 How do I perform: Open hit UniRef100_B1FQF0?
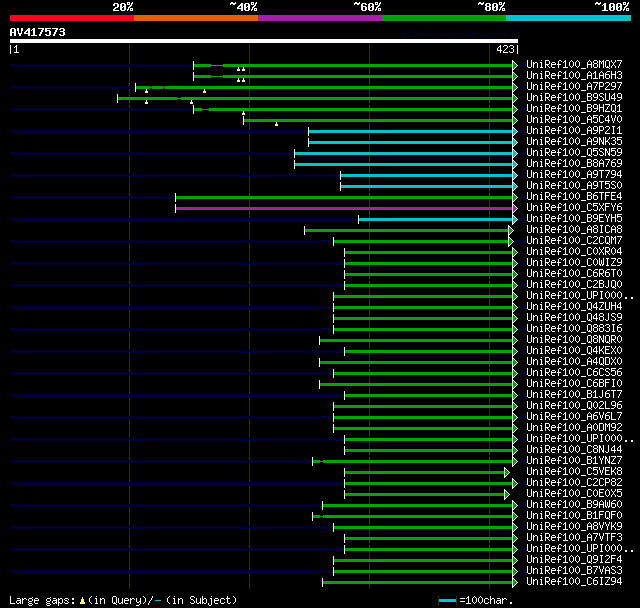574,516
